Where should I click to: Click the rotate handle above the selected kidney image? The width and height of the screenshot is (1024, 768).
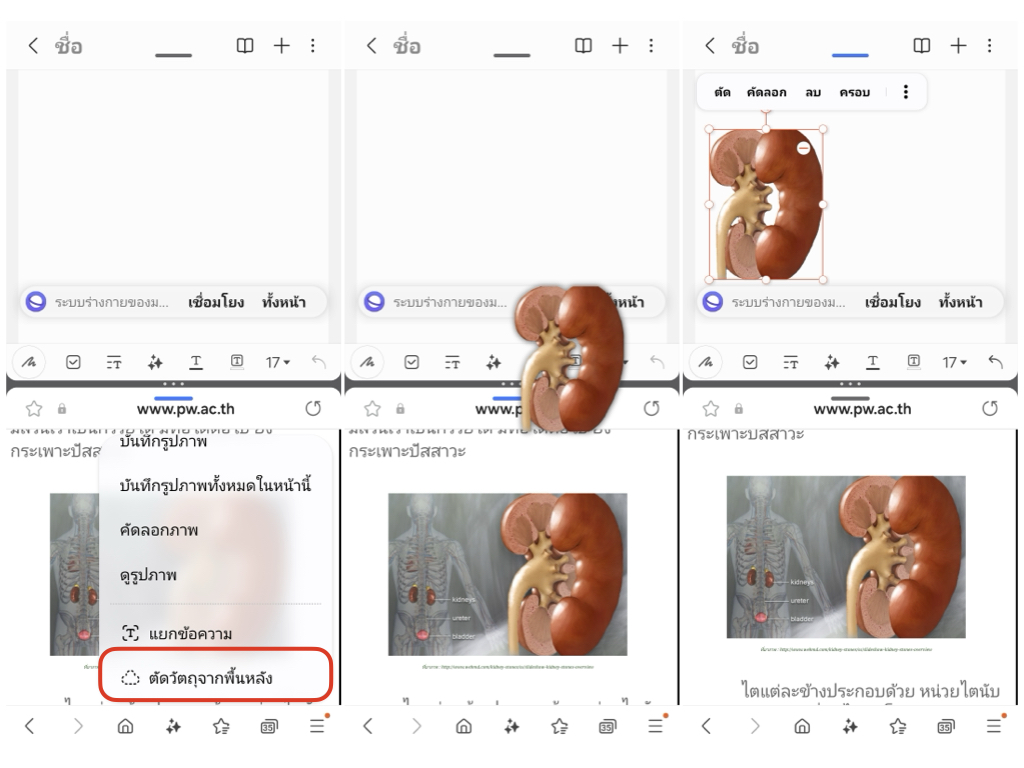click(x=766, y=113)
